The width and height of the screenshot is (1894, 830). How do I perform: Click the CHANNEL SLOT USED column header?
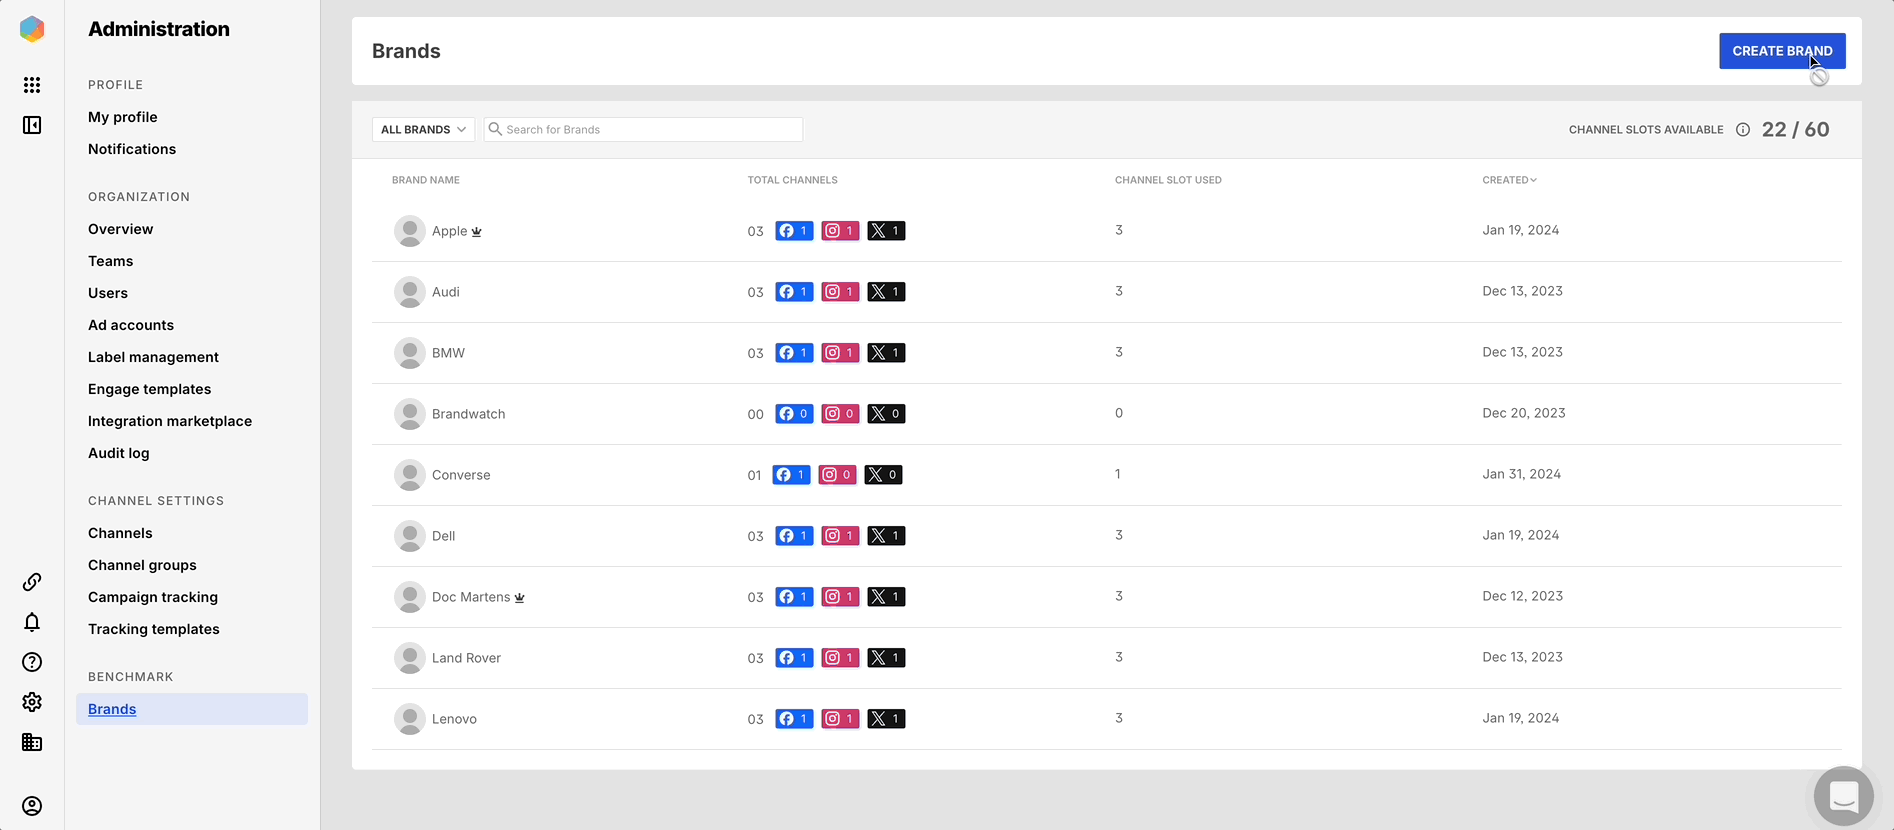[x=1168, y=180]
